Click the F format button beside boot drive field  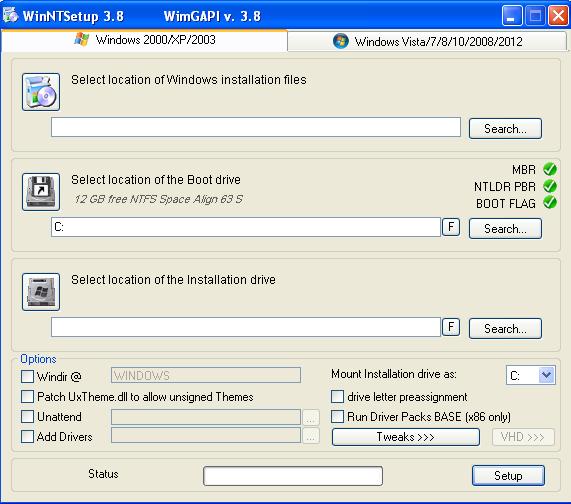click(451, 227)
